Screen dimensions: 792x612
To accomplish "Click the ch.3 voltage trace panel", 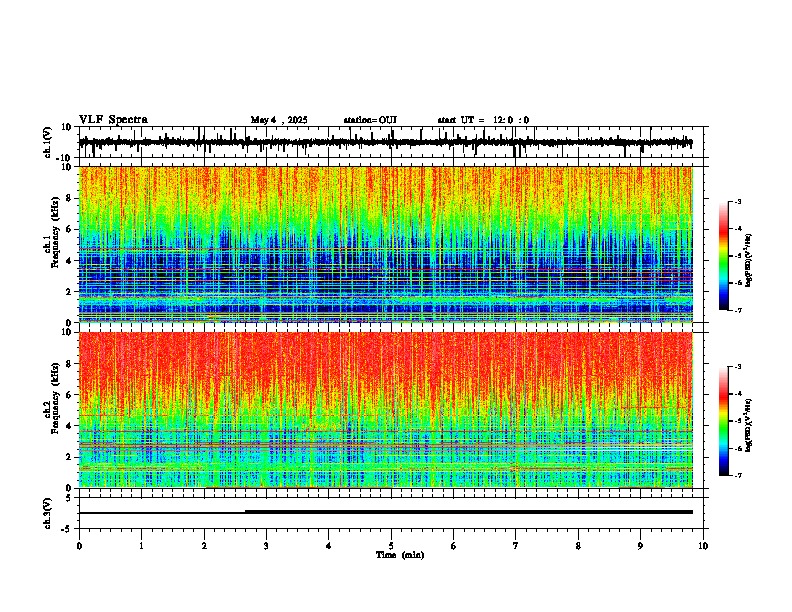I will coord(393,513).
